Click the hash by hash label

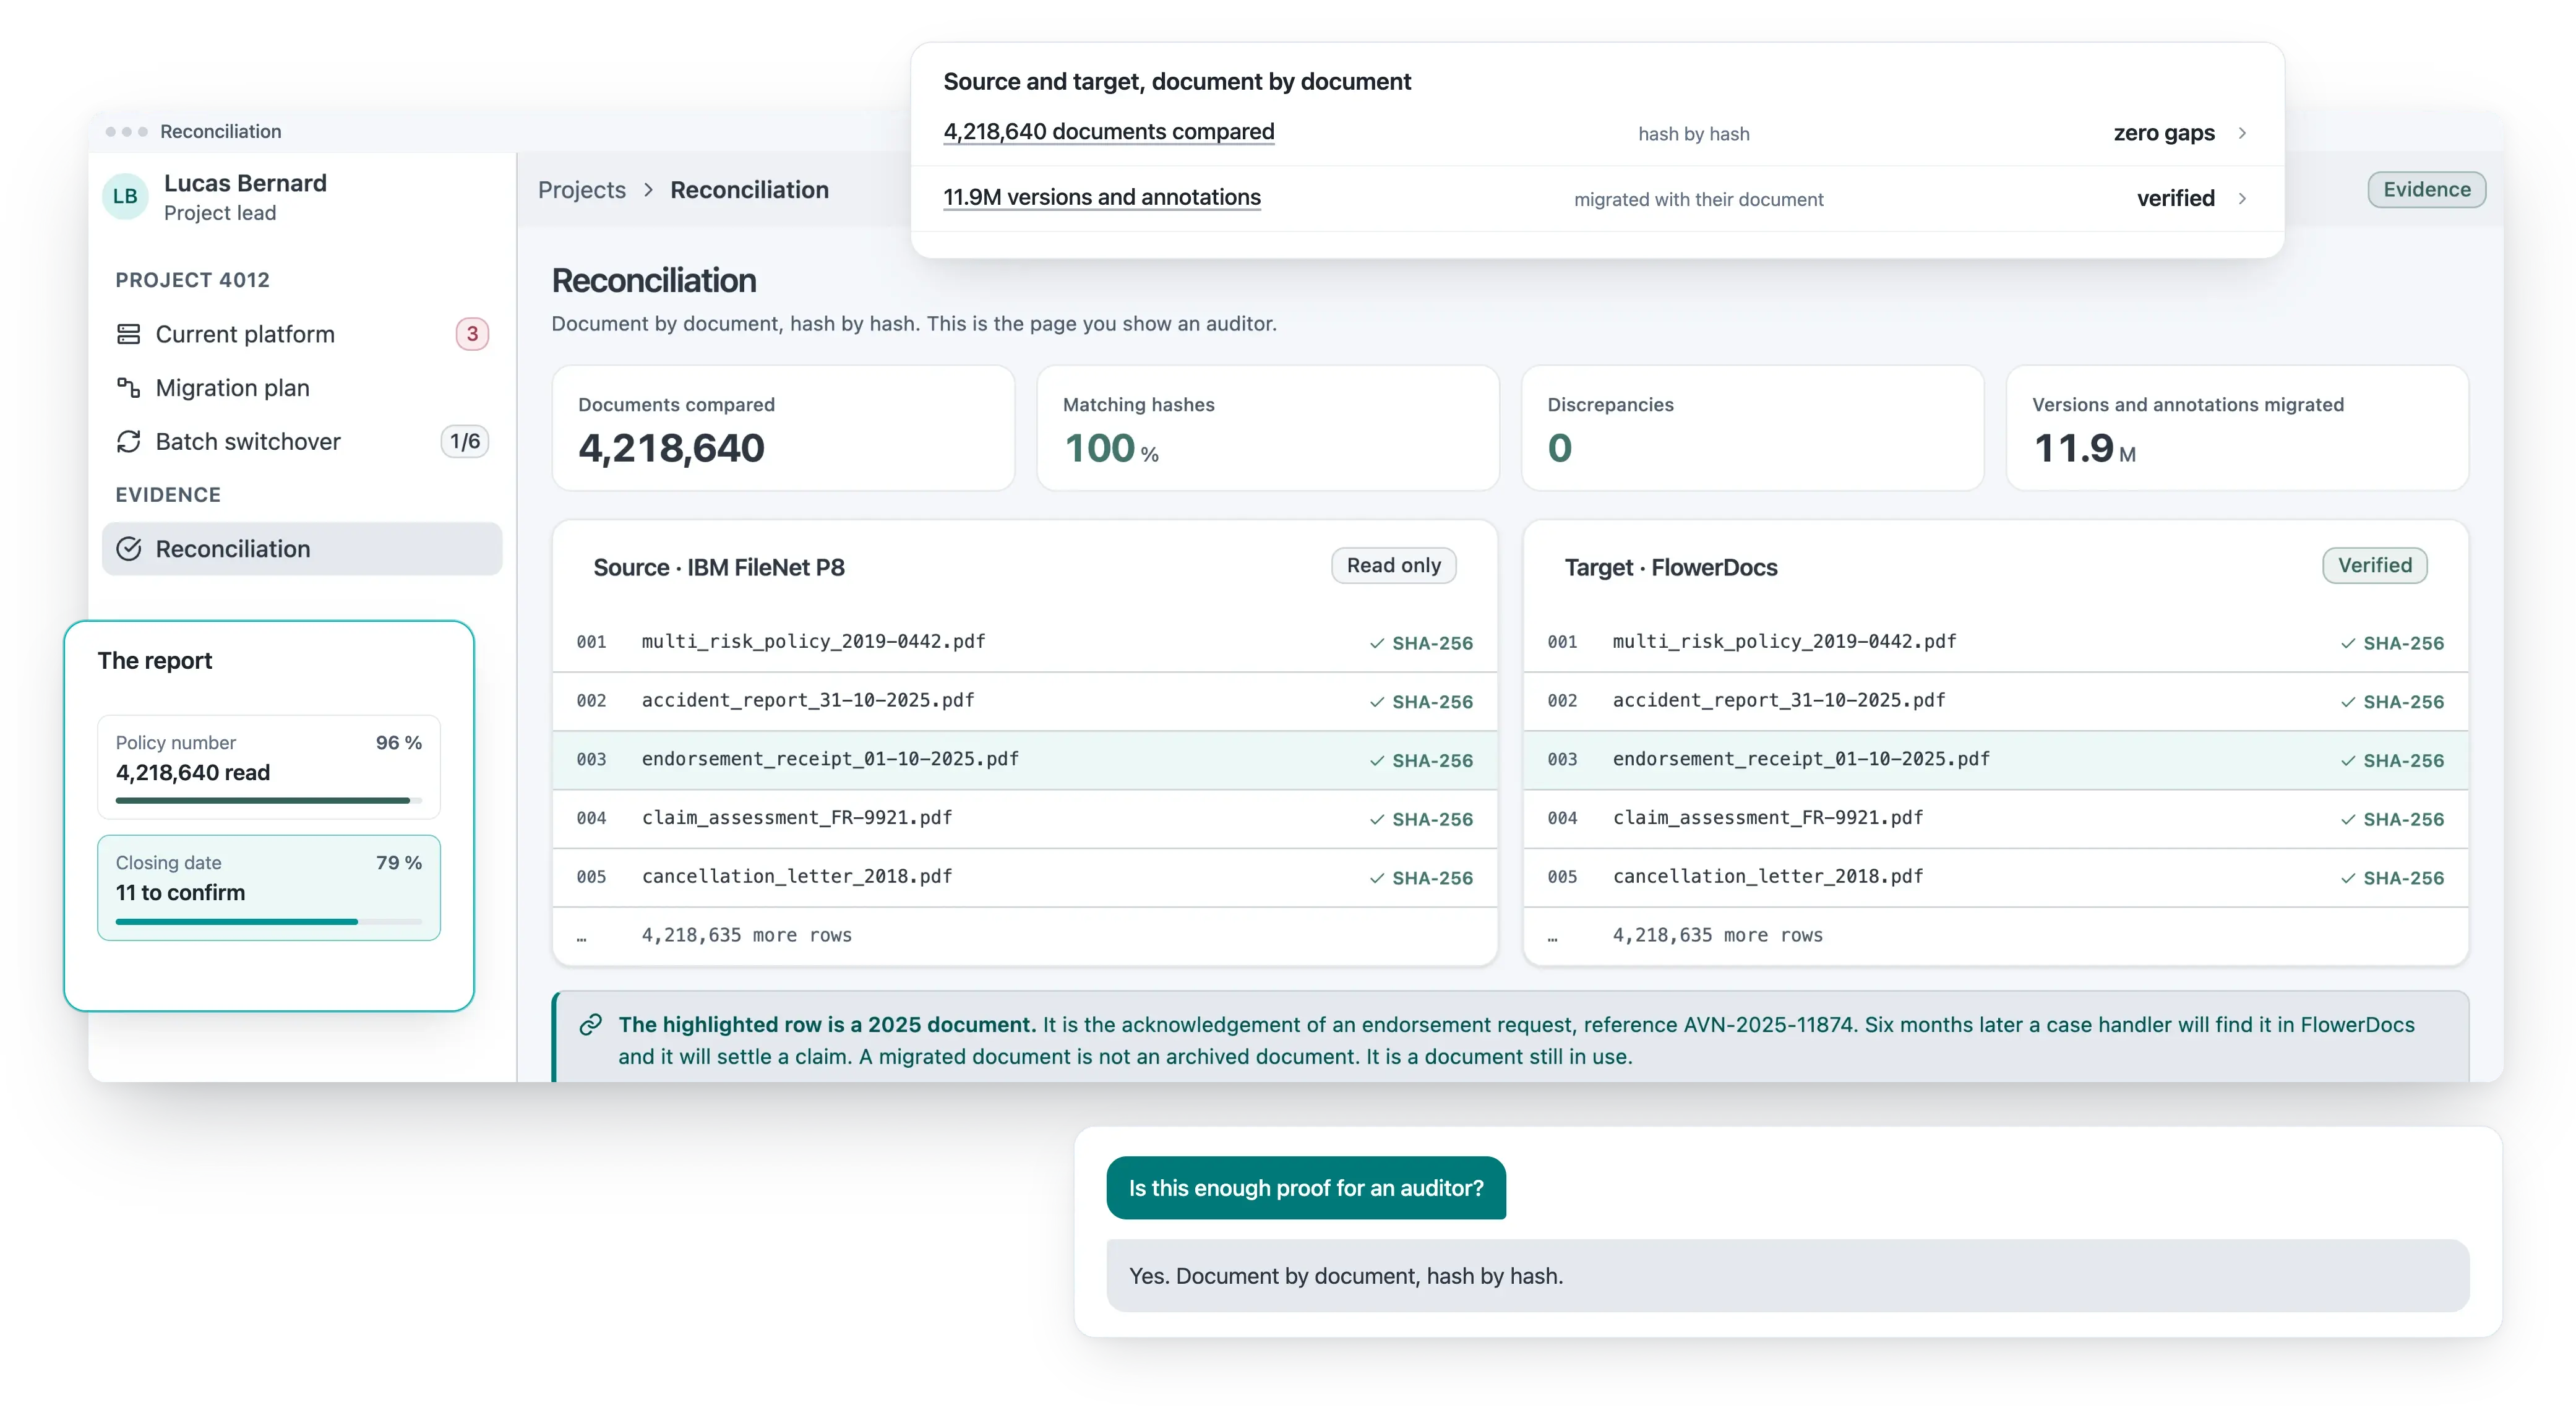1693,134
